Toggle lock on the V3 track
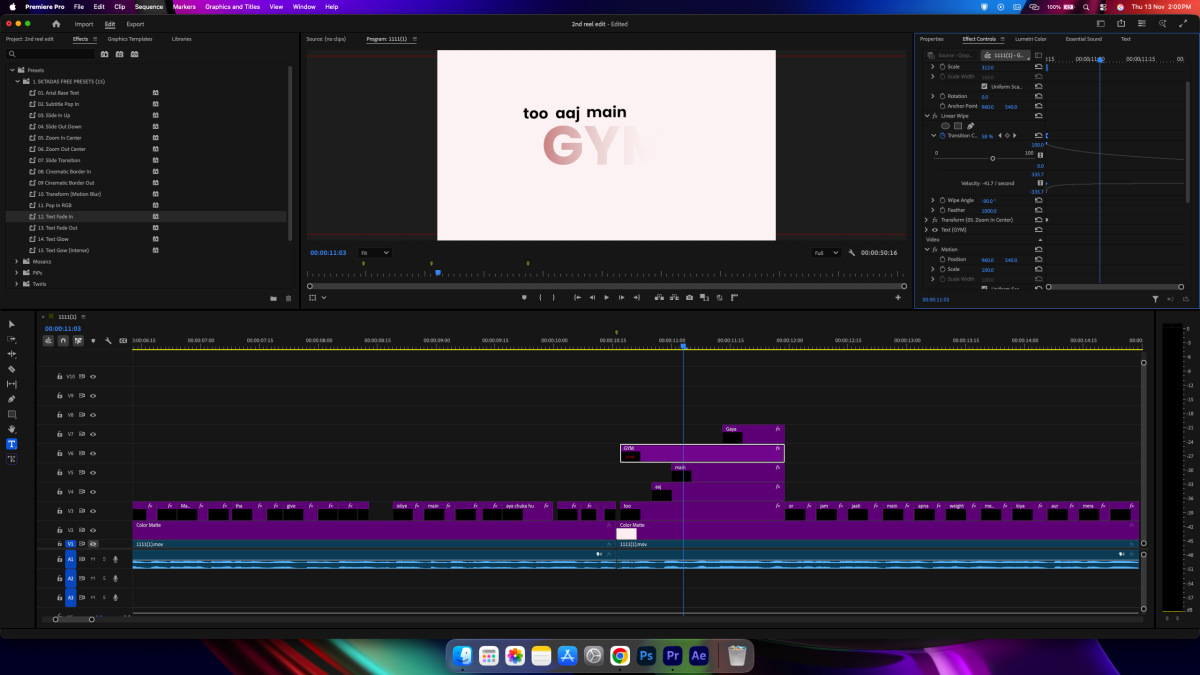The width and height of the screenshot is (1200, 675). [59, 510]
